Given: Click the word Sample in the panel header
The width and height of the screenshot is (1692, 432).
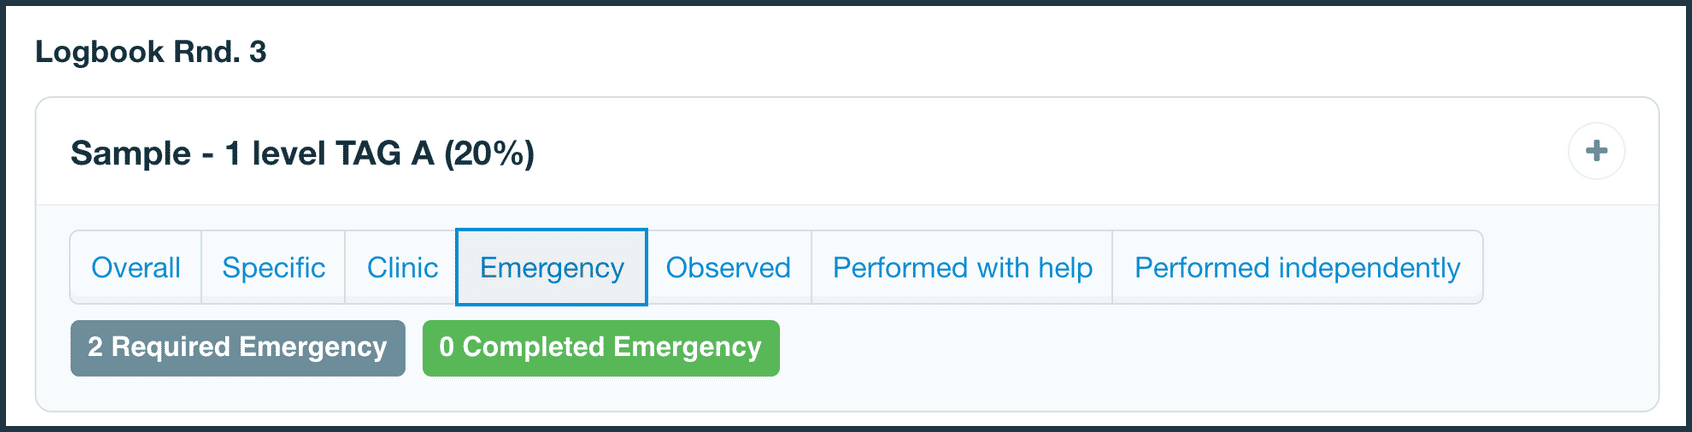Looking at the screenshot, I should pyautogui.click(x=130, y=153).
